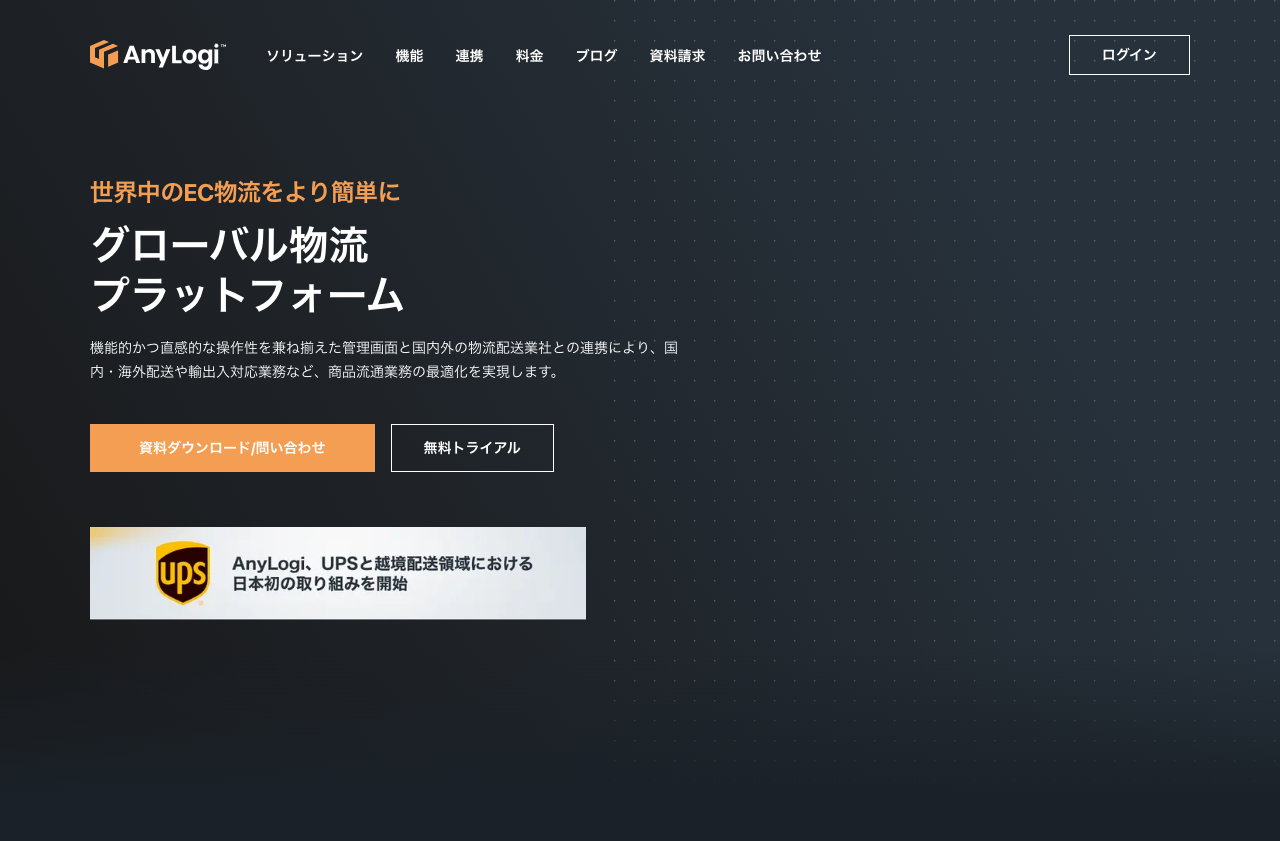Viewport: 1280px width, 841px height.
Task: Open the ブログ section
Action: coord(596,56)
